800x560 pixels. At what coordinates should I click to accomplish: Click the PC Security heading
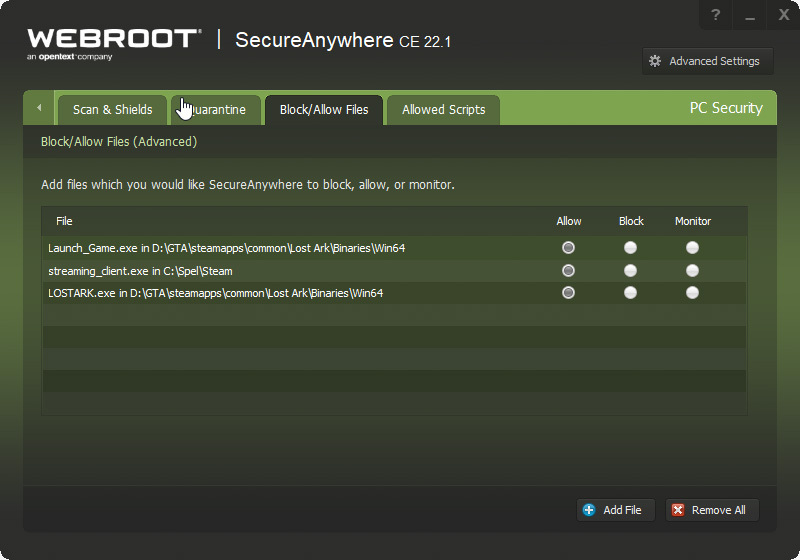click(x=726, y=108)
